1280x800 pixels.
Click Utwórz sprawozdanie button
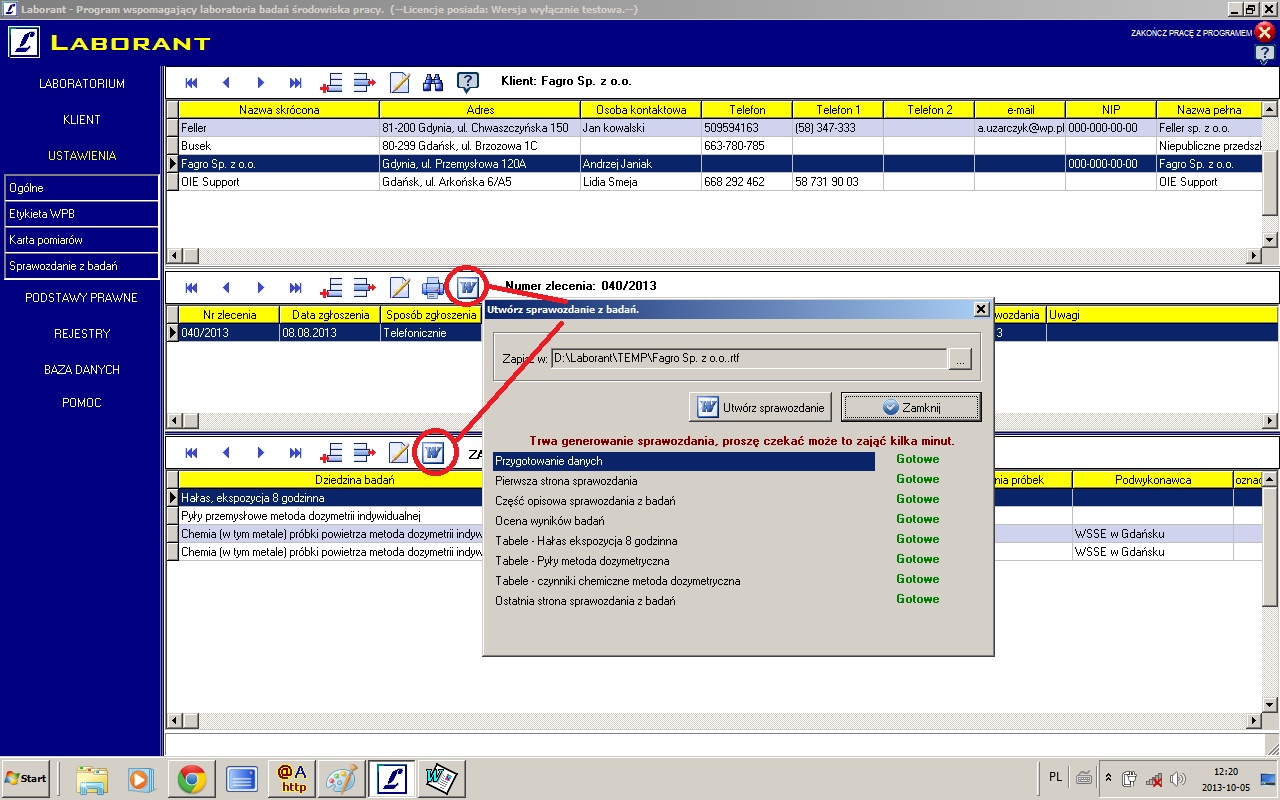[761, 407]
